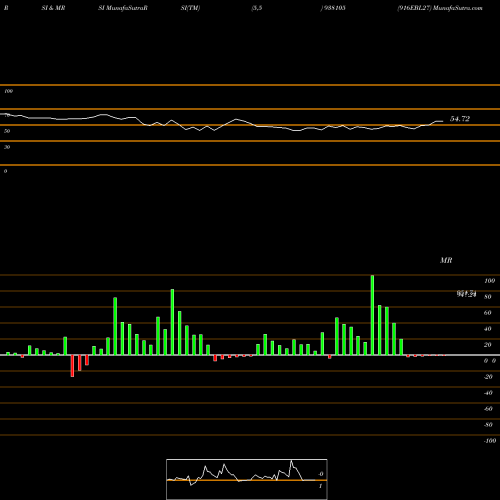Click the 50 label on RSI left axis

[7, 131]
